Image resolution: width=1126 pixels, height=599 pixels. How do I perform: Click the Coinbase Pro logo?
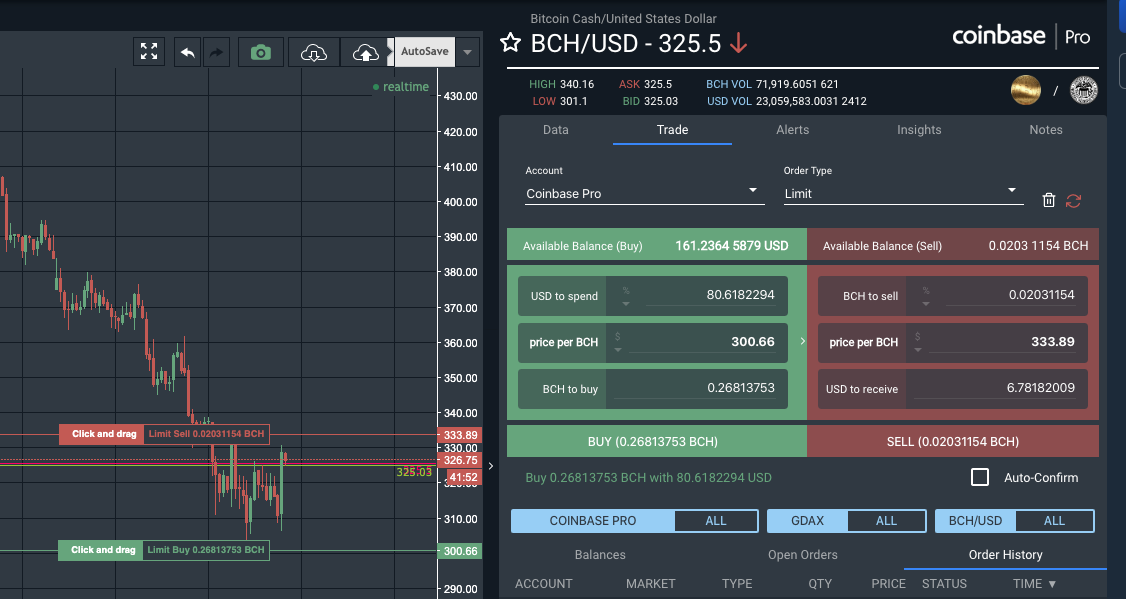coord(1021,36)
